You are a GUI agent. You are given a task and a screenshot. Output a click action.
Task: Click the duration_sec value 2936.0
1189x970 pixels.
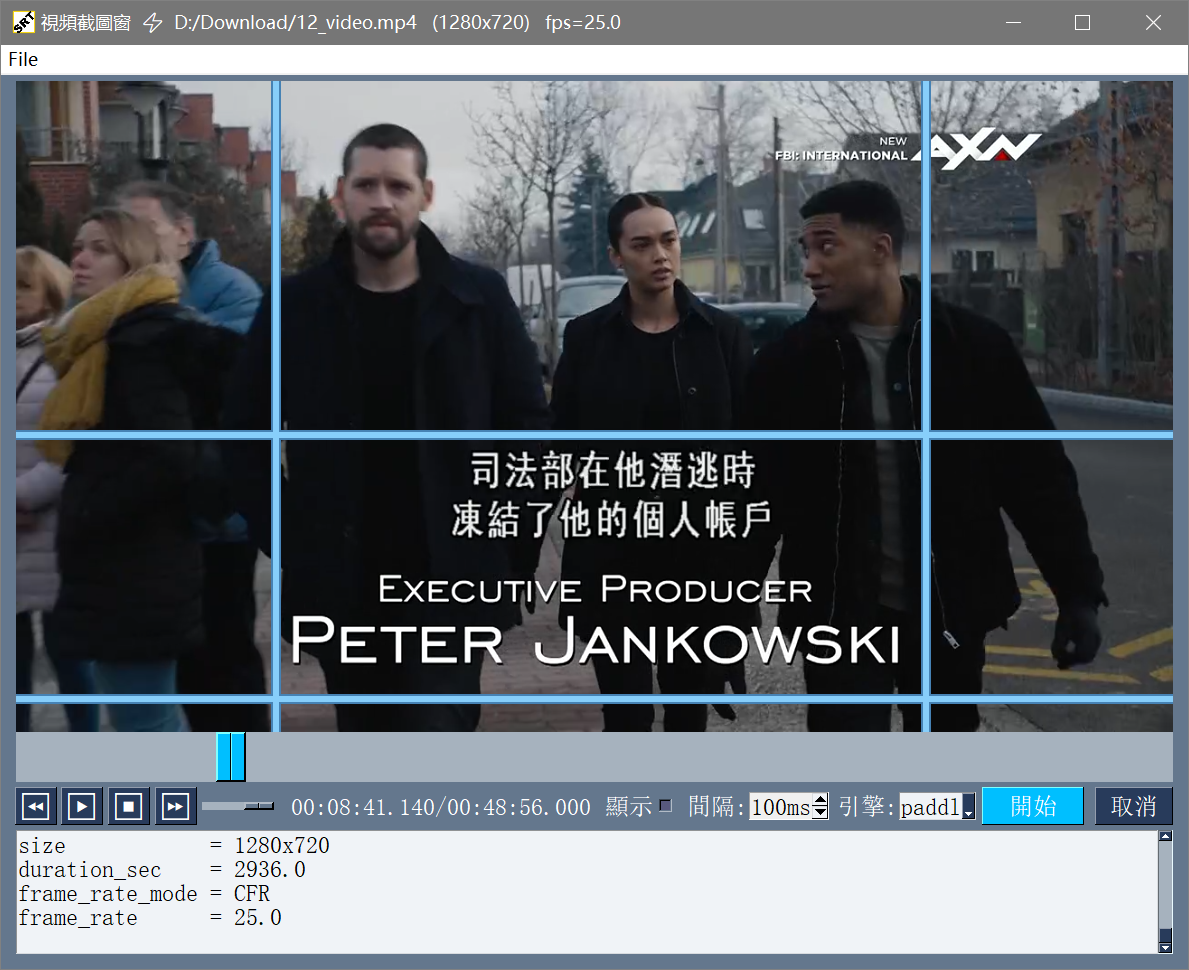click(x=269, y=870)
